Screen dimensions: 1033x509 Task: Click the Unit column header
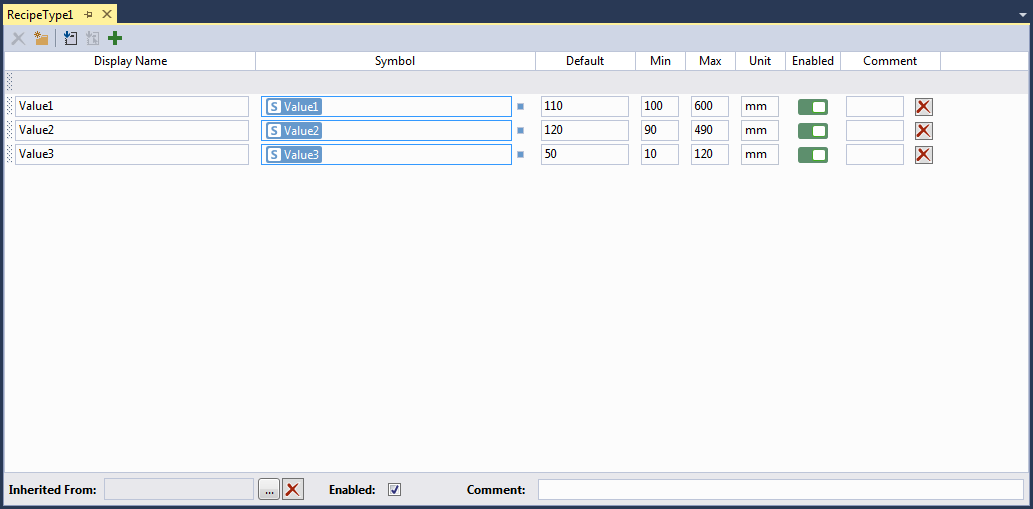tap(760, 61)
